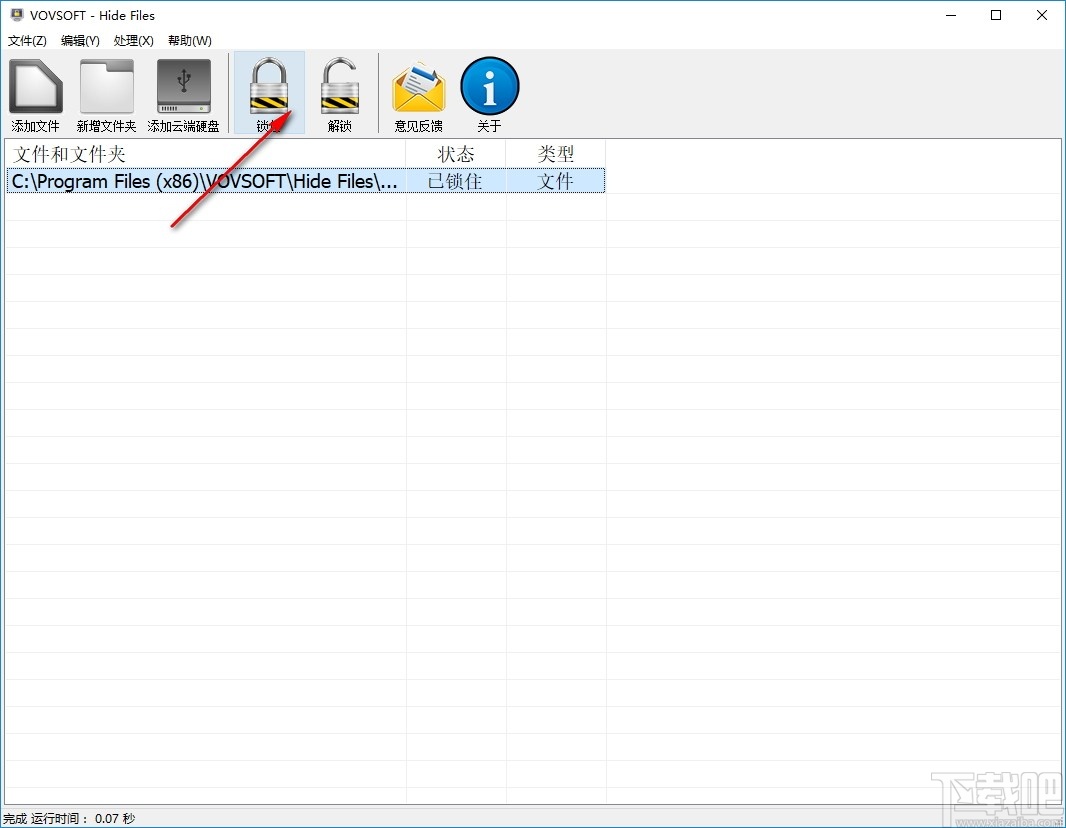The image size is (1066, 828).
Task: Click the 已锁住 status cell of the entry
Action: (457, 181)
